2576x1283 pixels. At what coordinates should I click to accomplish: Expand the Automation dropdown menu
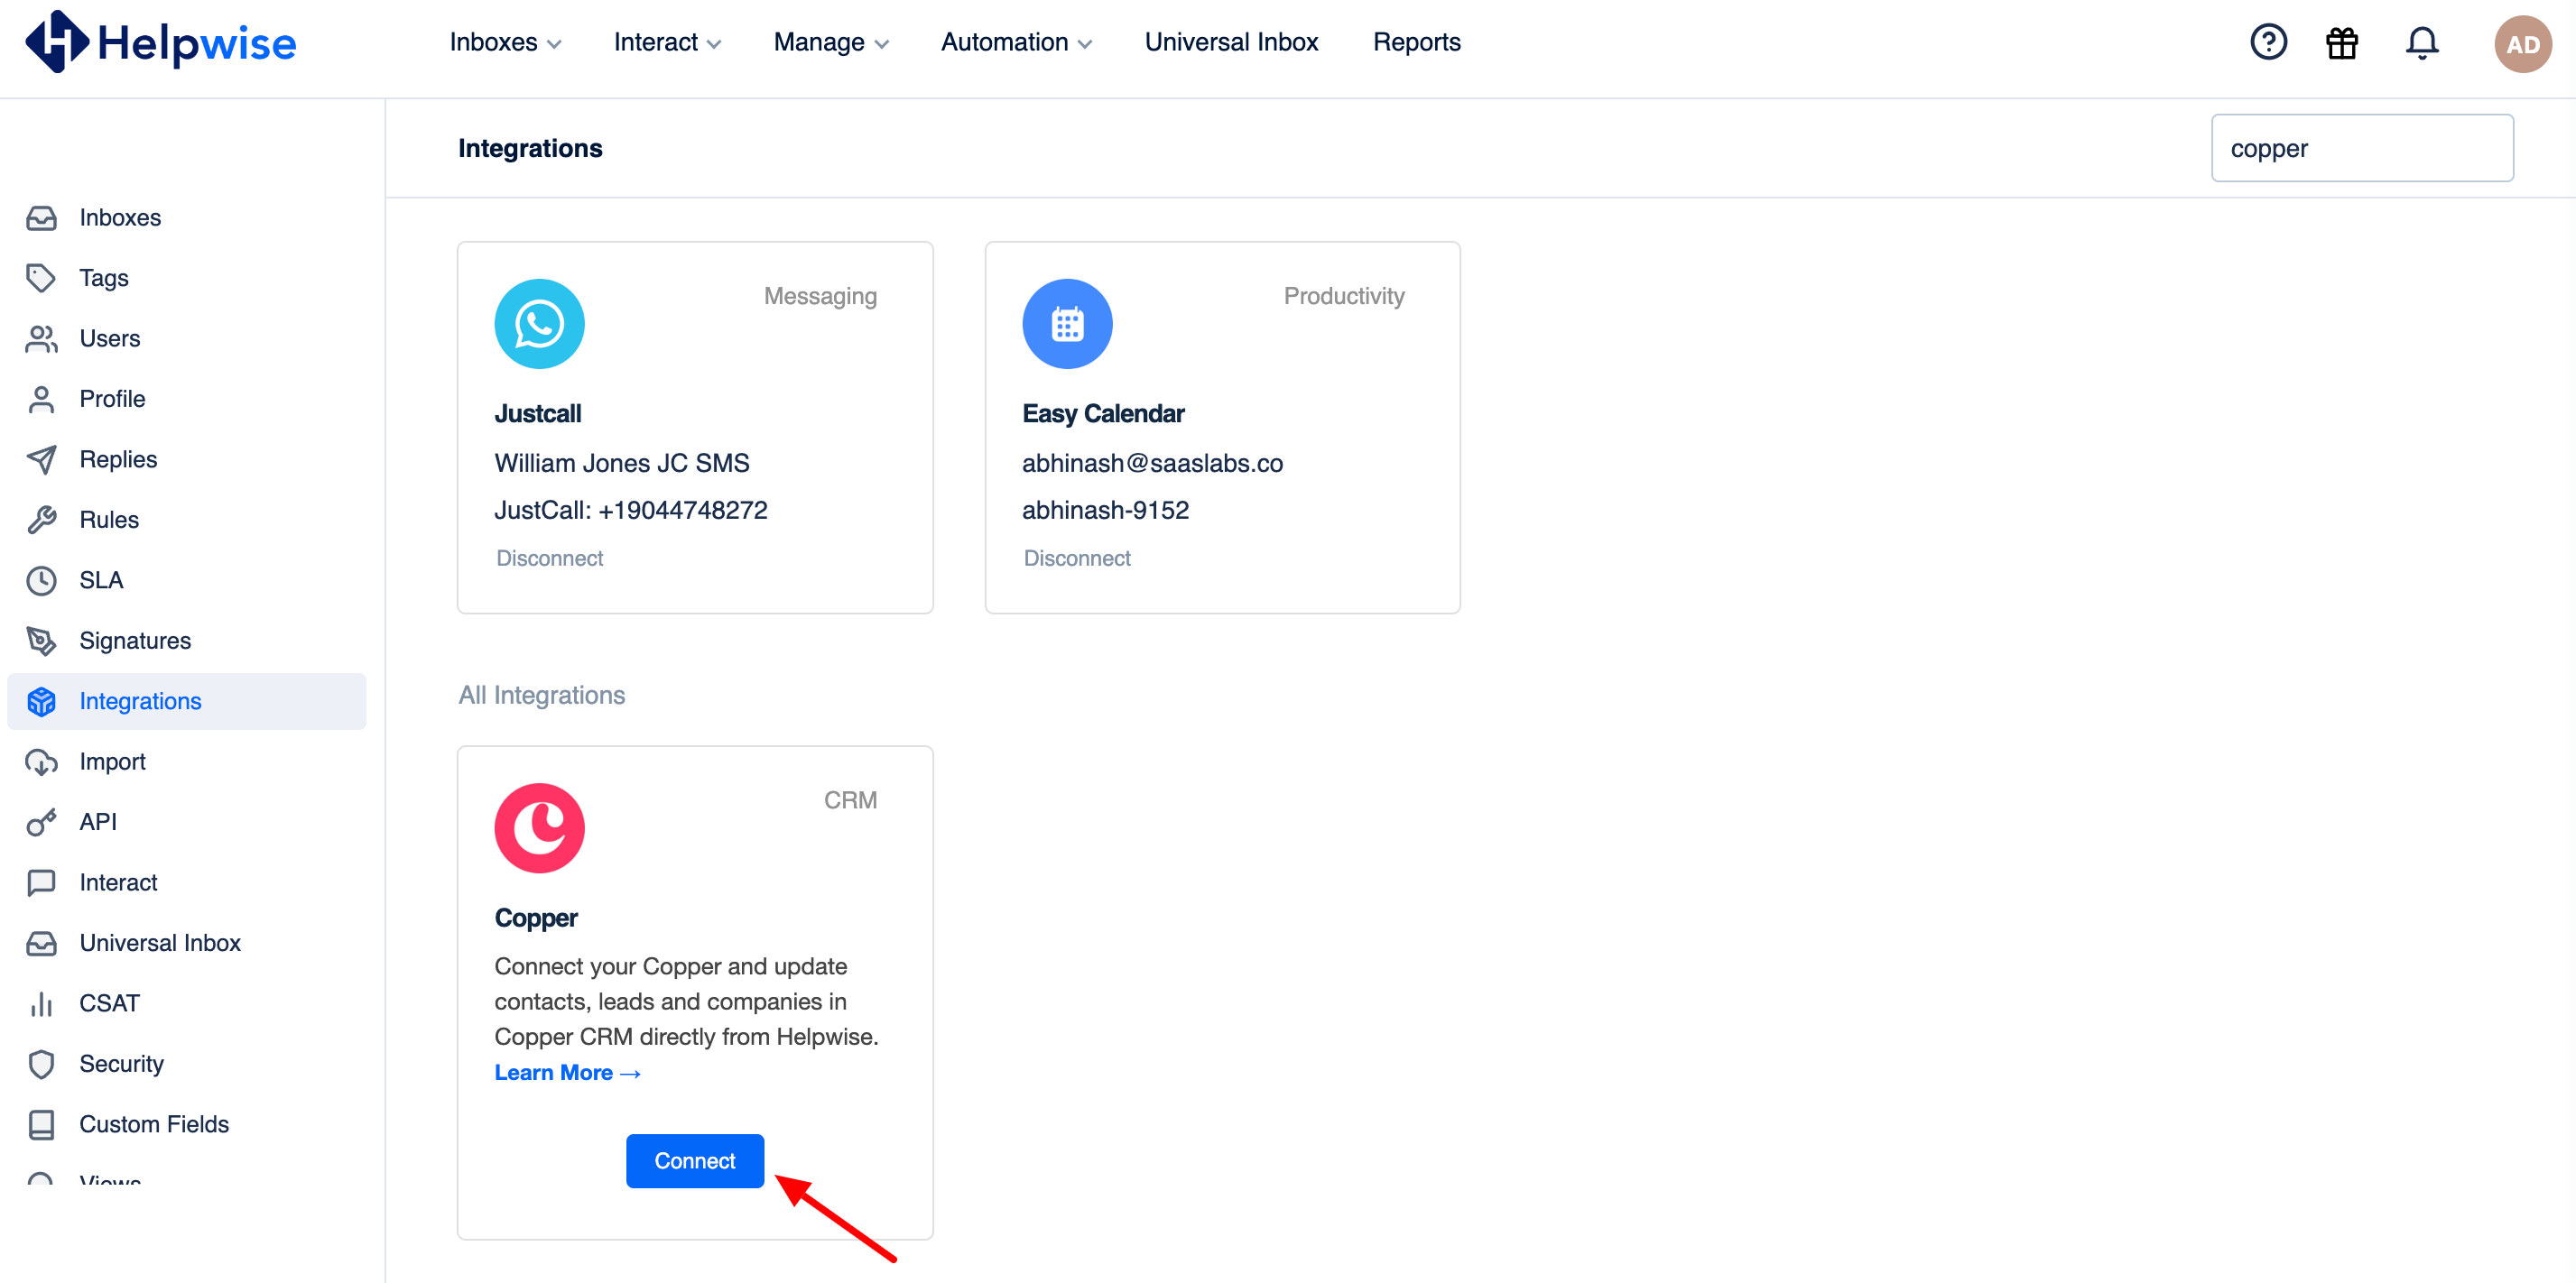click(x=1016, y=42)
